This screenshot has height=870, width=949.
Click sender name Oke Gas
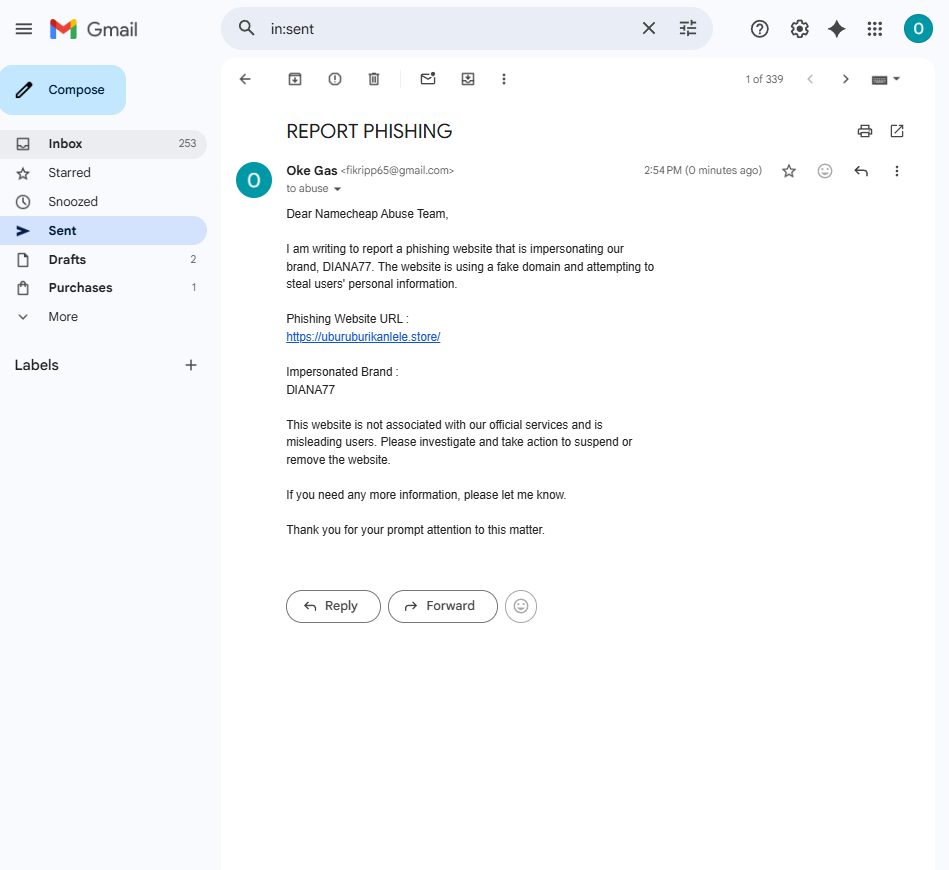pos(312,171)
